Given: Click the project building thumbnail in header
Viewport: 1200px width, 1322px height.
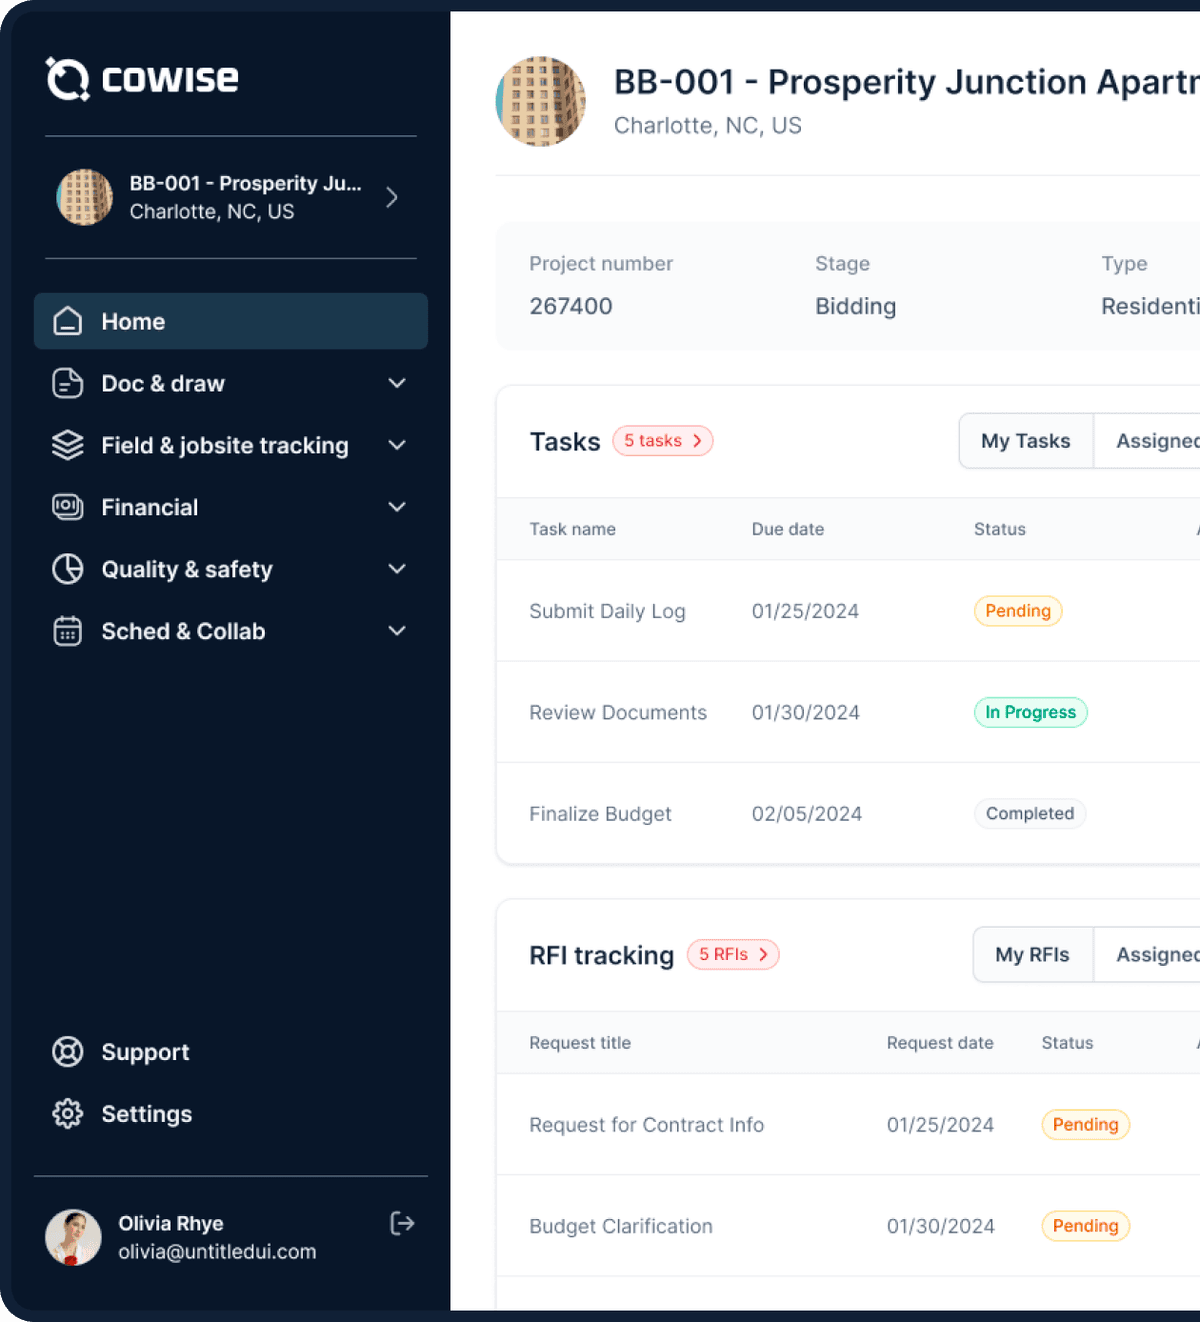Looking at the screenshot, I should [541, 102].
